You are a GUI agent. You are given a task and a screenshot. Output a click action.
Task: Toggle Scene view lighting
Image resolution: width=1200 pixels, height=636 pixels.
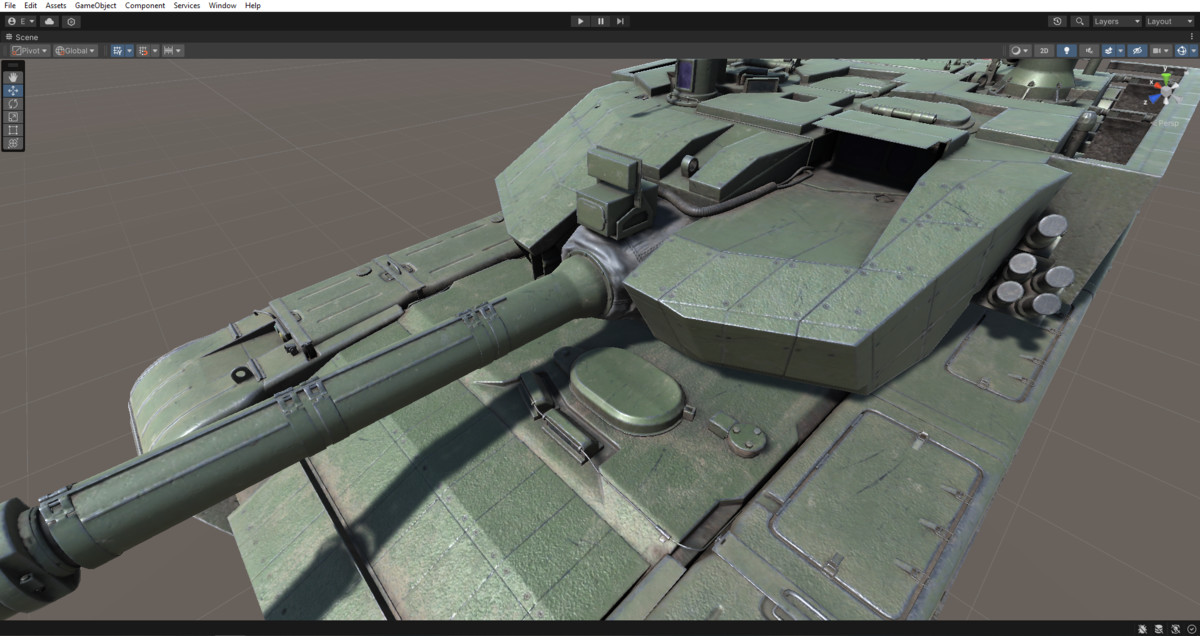coord(1067,50)
